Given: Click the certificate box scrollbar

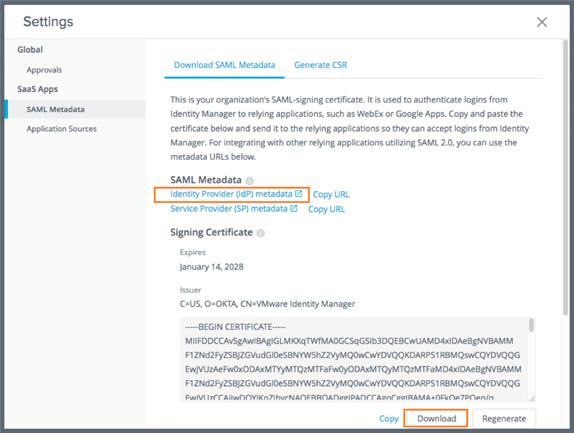Looking at the screenshot, I should click(531, 325).
